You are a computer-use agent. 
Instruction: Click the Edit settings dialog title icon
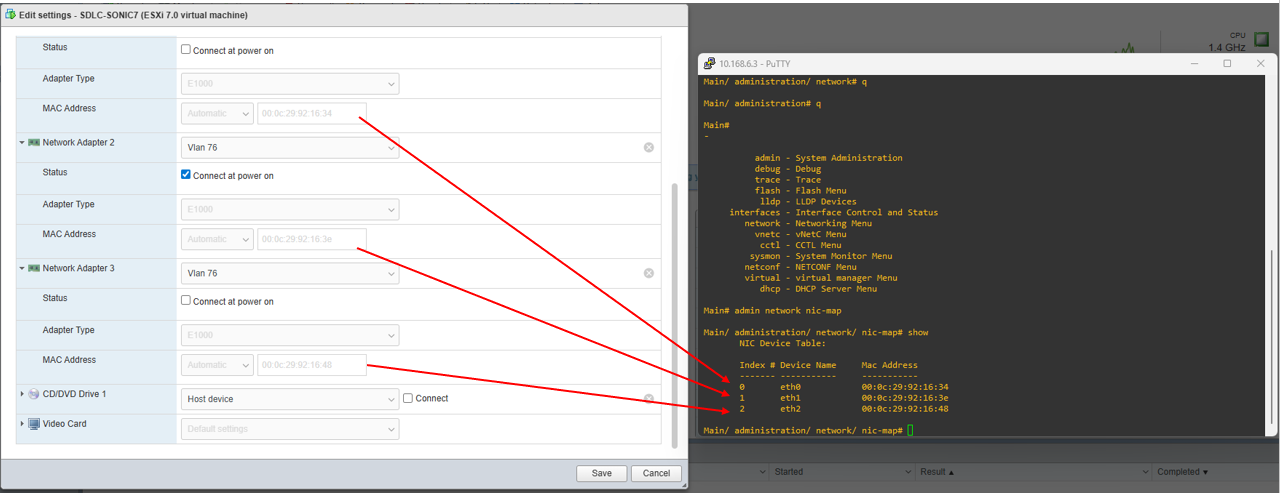11,15
